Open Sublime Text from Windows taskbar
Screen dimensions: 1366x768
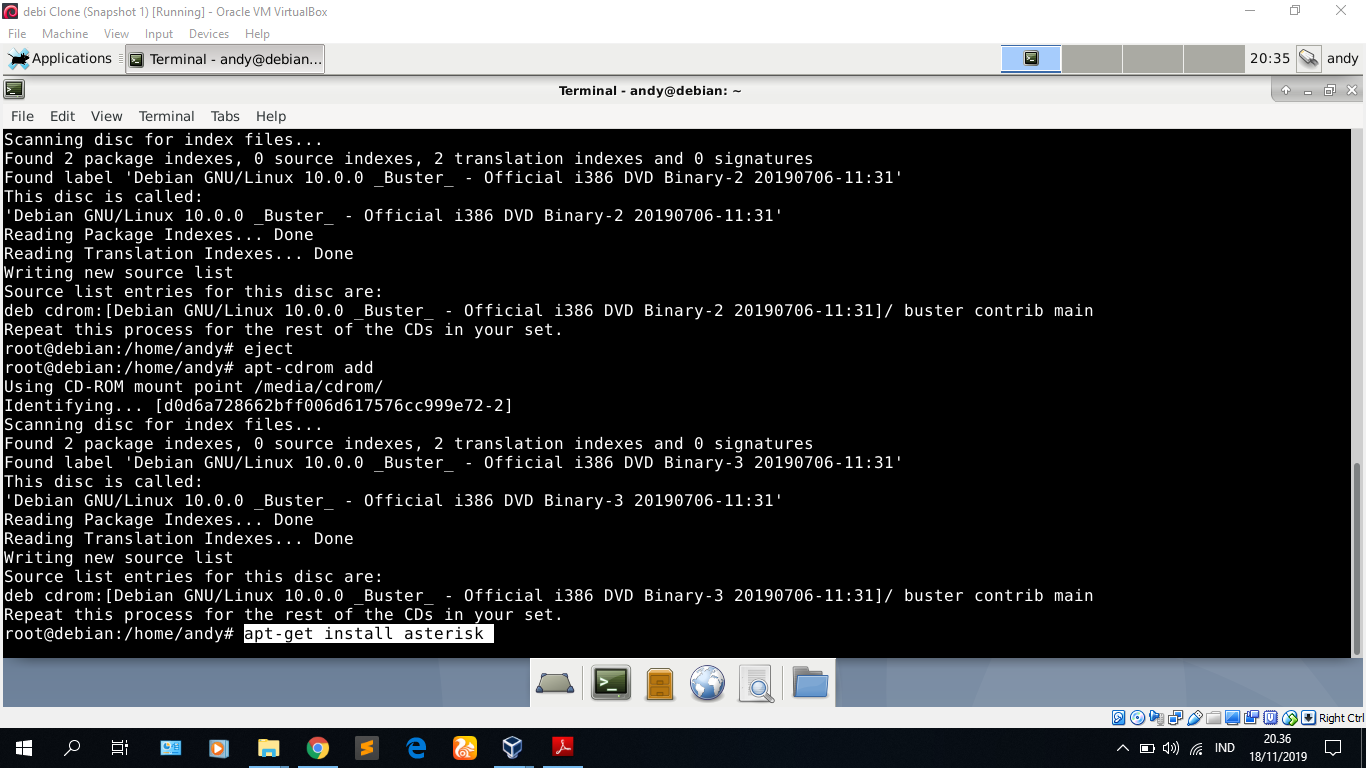[366, 748]
